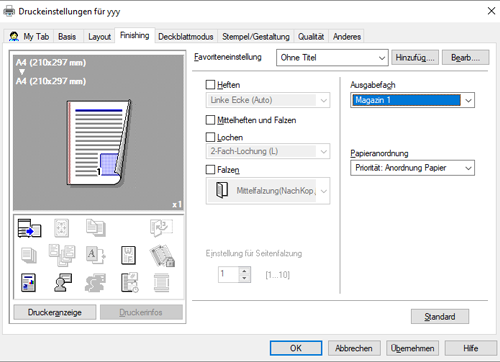This screenshot has height=362, width=500.
Task: Open the Linke Ecke (Auto) dropdown
Action: coord(268,100)
